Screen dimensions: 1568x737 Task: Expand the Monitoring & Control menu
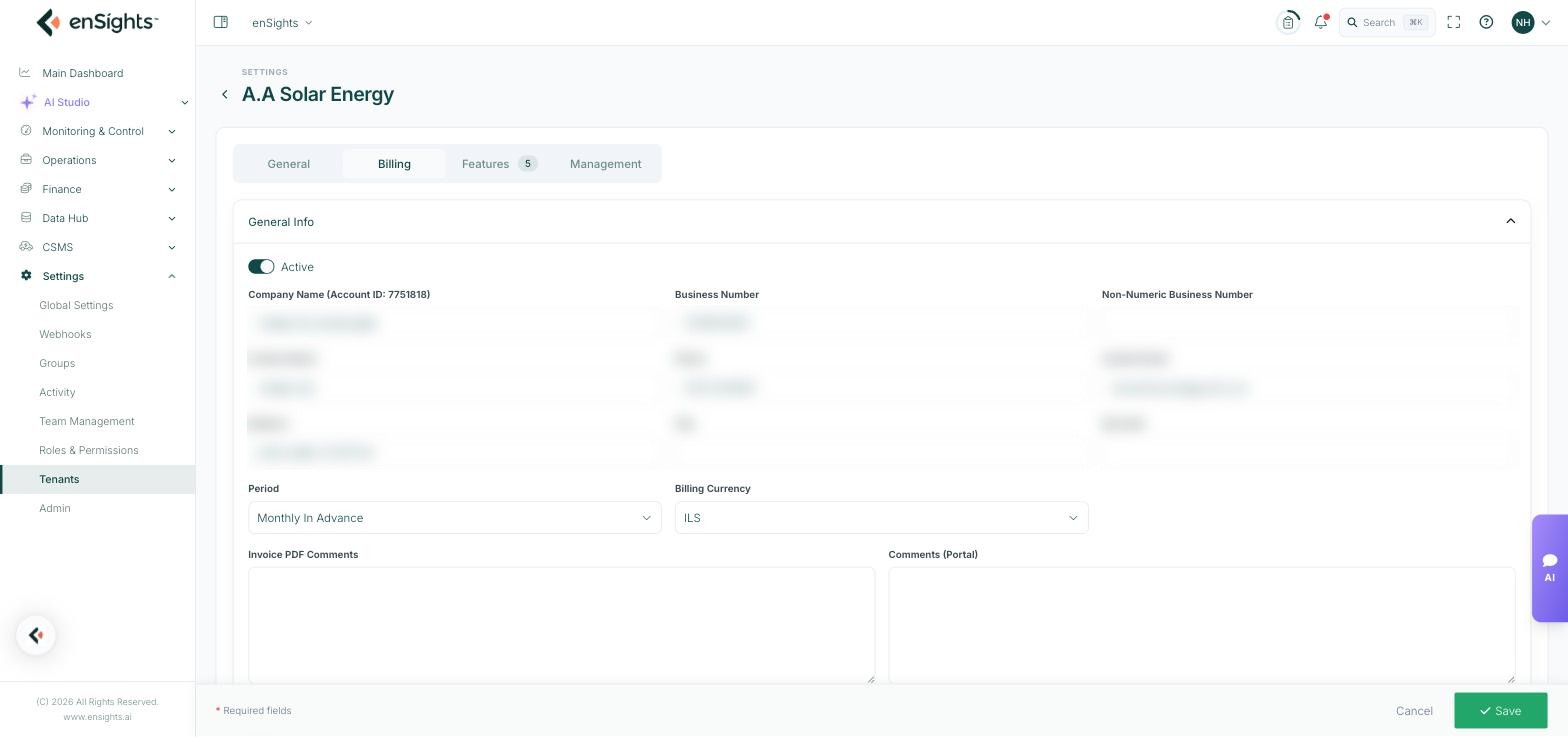(x=172, y=131)
